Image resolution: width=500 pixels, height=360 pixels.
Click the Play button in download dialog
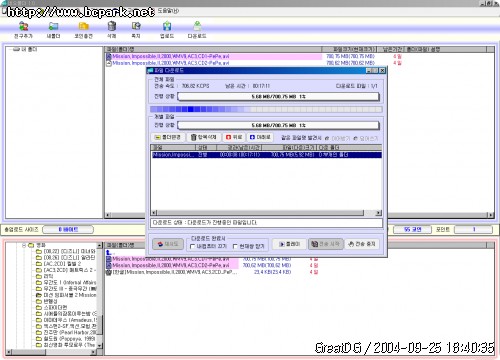pyautogui.click(x=289, y=244)
